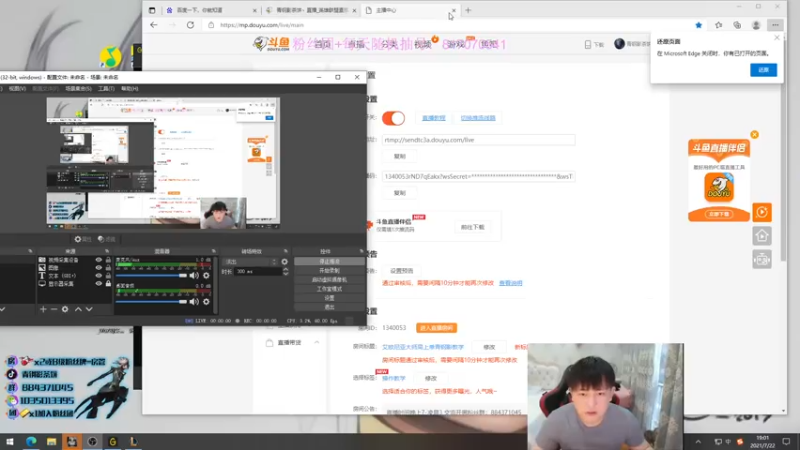800x450 pixels.
Task: Open Edge collections icon
Action: click(737, 25)
